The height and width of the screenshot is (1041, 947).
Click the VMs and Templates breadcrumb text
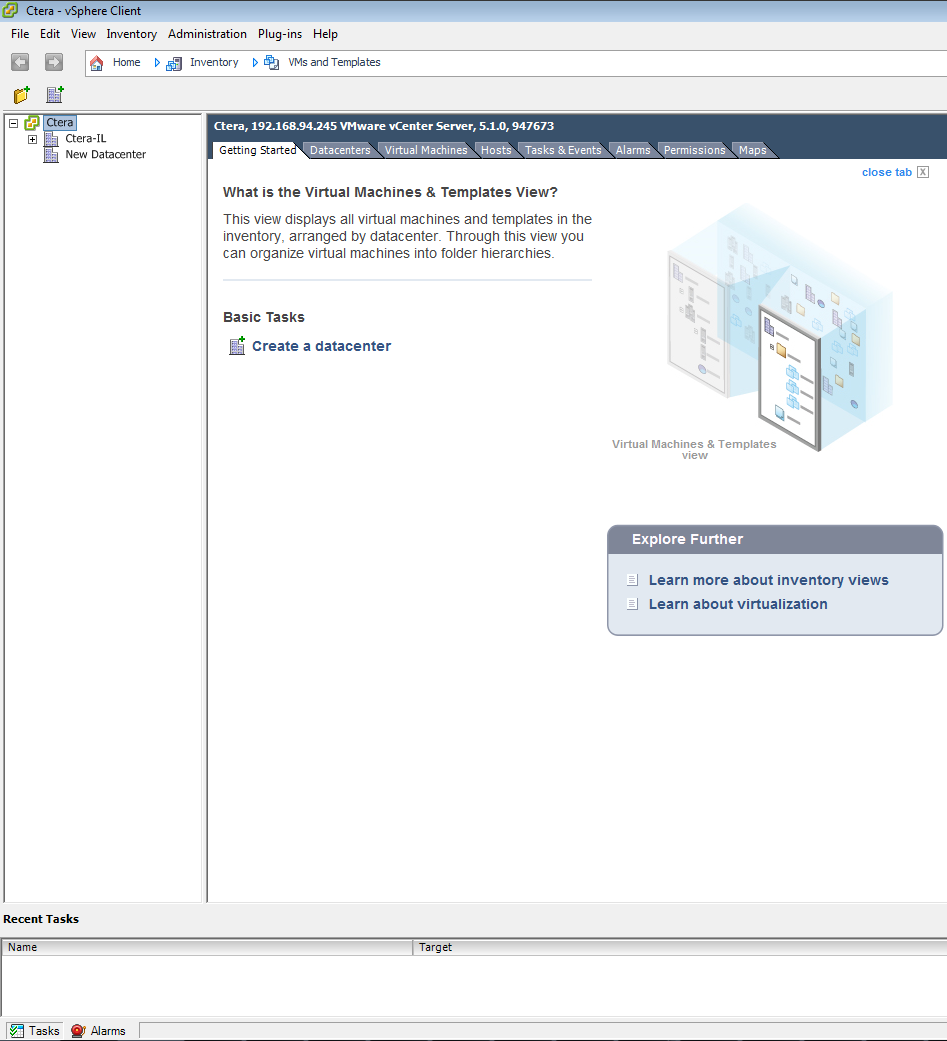[x=334, y=62]
